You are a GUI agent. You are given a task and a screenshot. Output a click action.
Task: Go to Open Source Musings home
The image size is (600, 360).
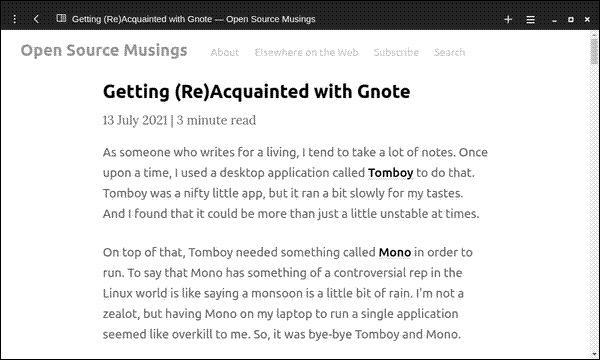[104, 50]
